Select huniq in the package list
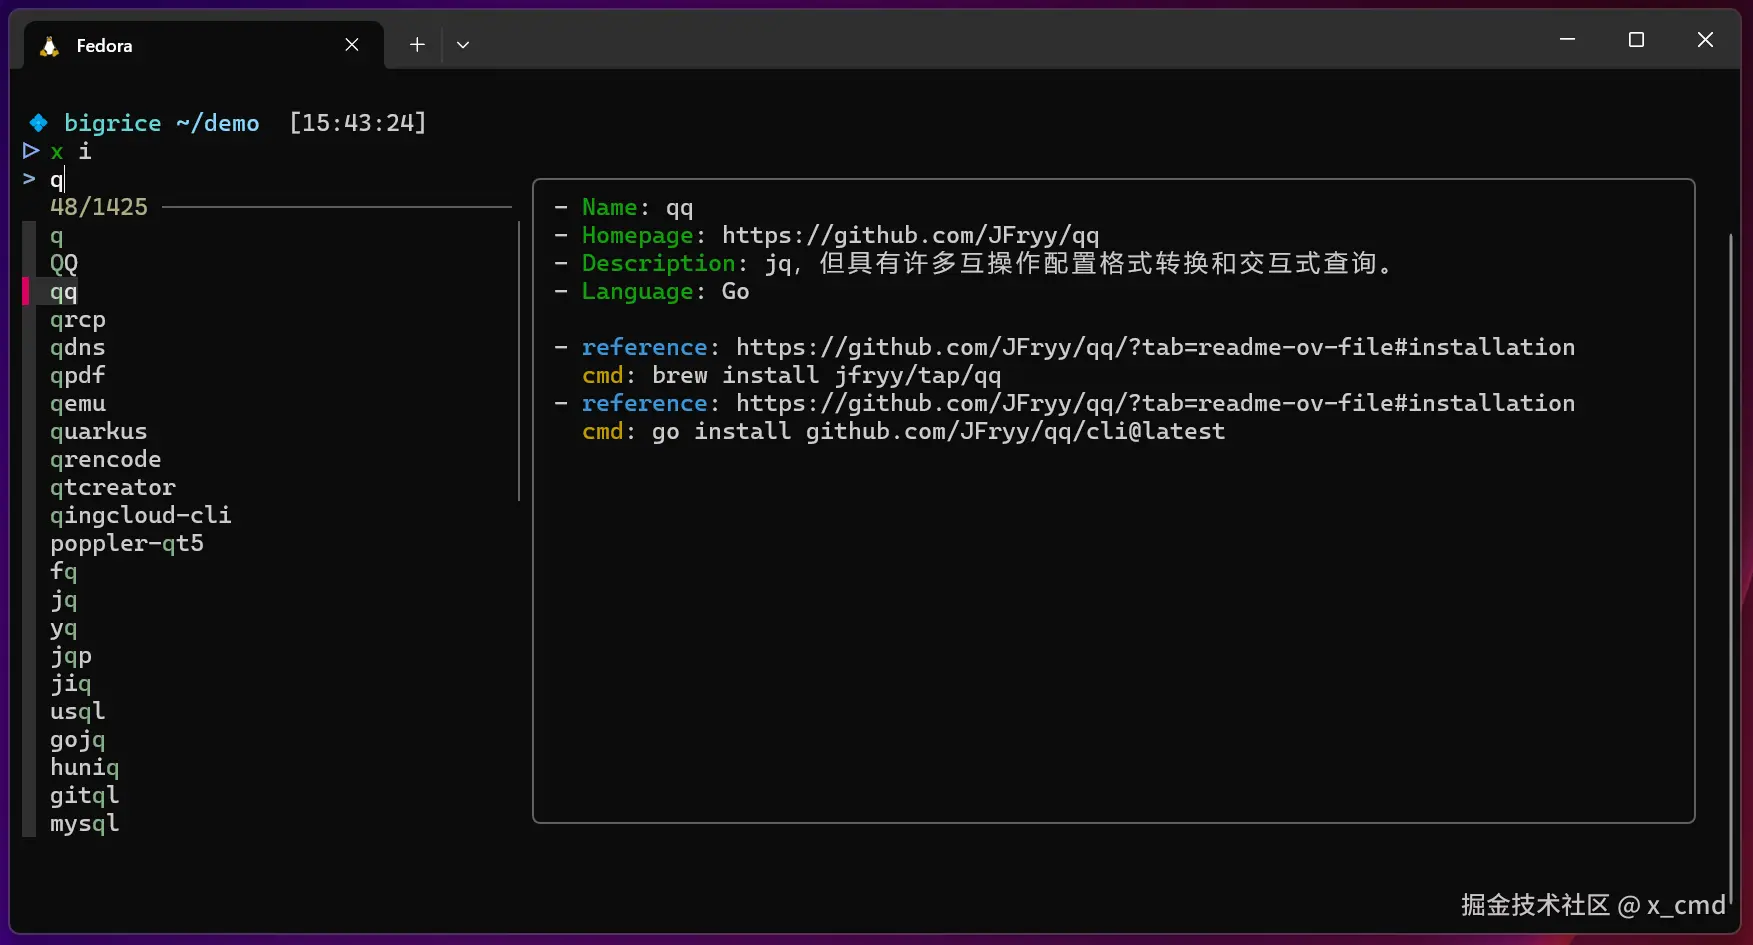 [x=85, y=768]
